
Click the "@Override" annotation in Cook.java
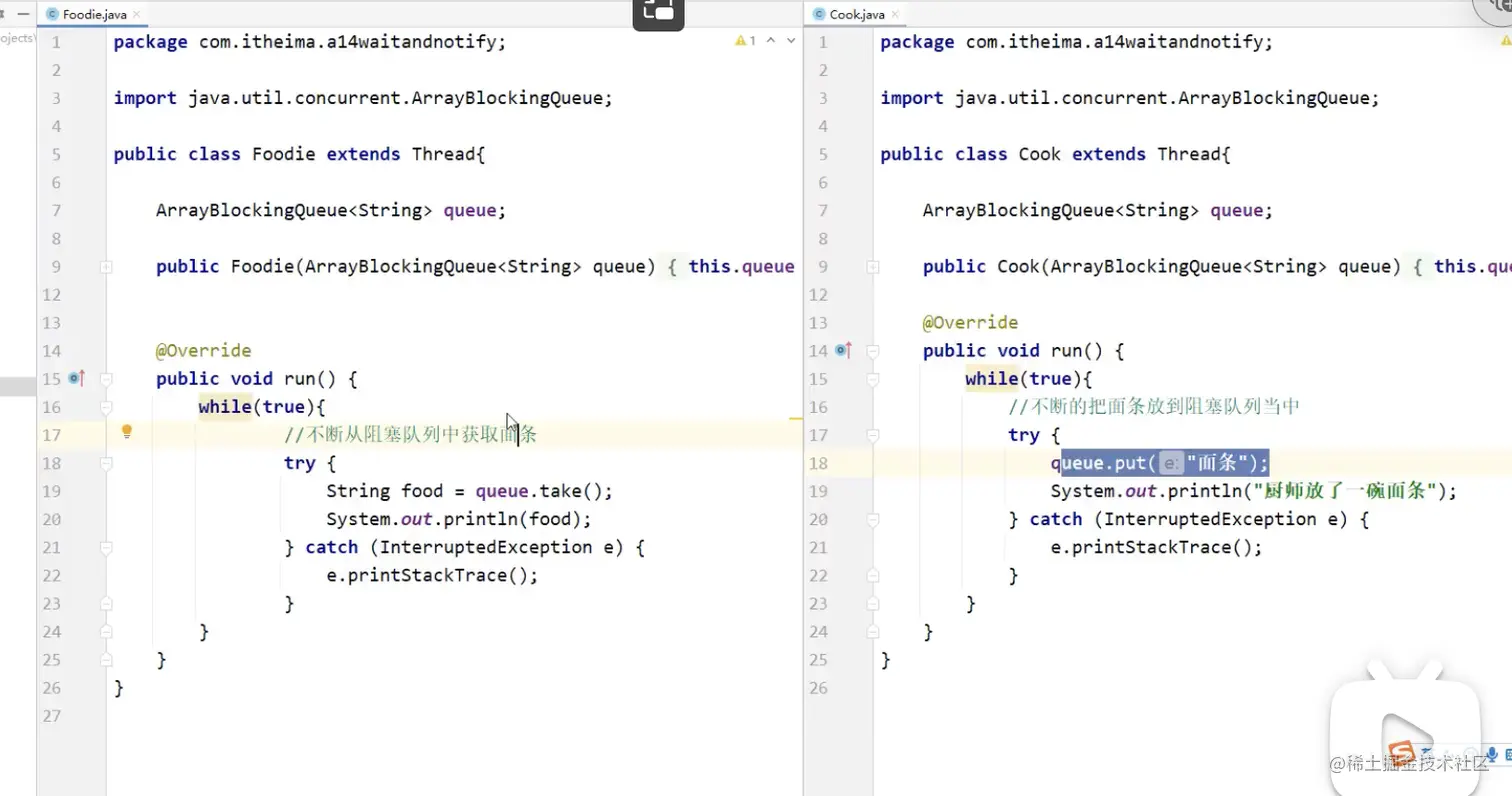(x=971, y=322)
